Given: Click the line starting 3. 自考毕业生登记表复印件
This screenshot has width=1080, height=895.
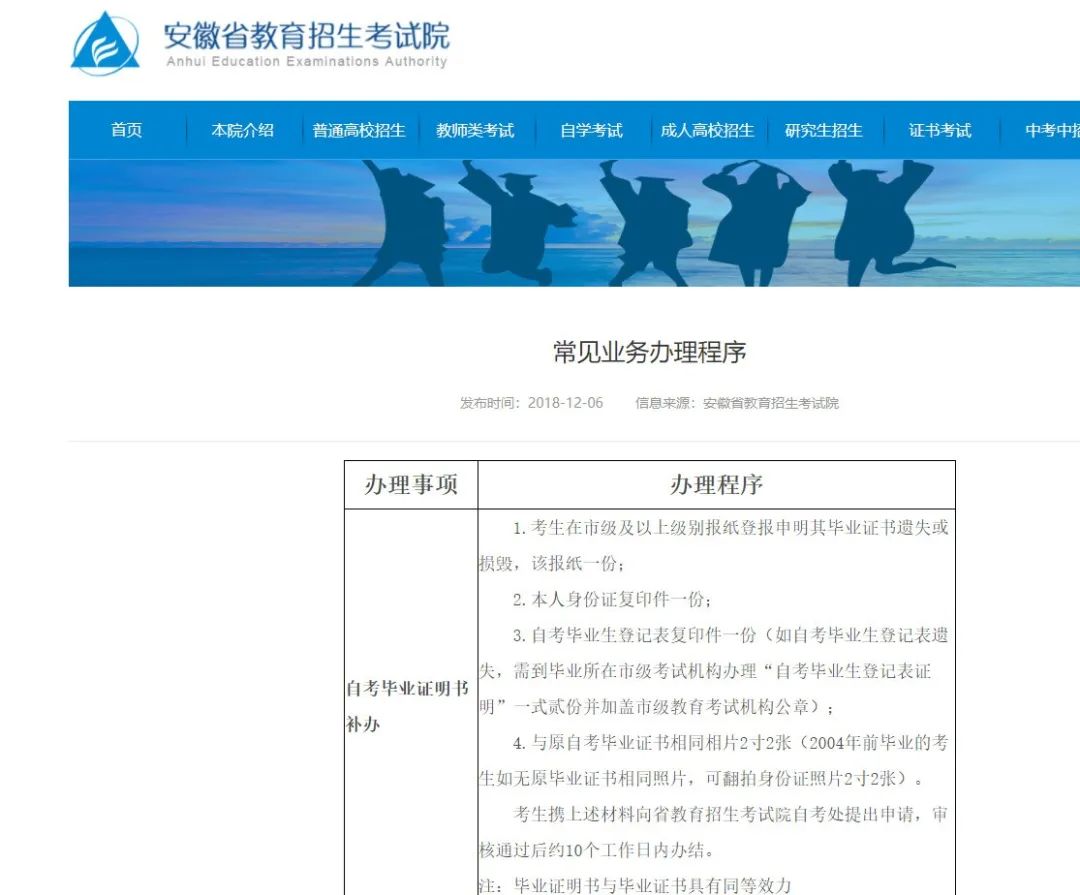Looking at the screenshot, I should [730, 635].
